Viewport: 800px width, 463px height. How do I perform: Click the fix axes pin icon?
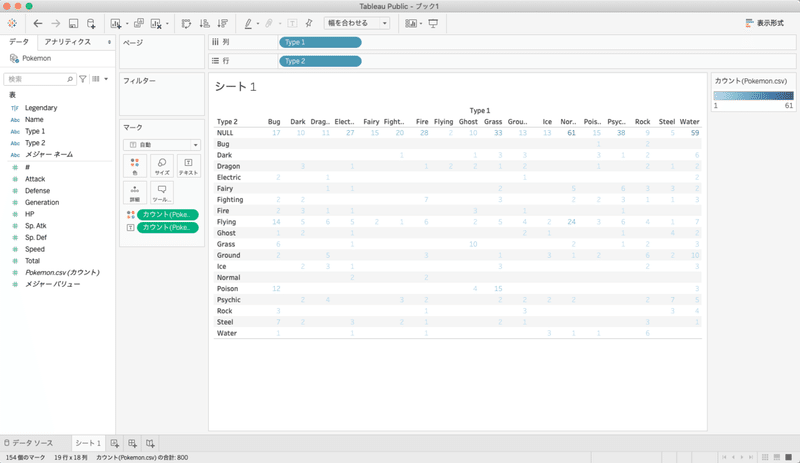click(x=309, y=23)
